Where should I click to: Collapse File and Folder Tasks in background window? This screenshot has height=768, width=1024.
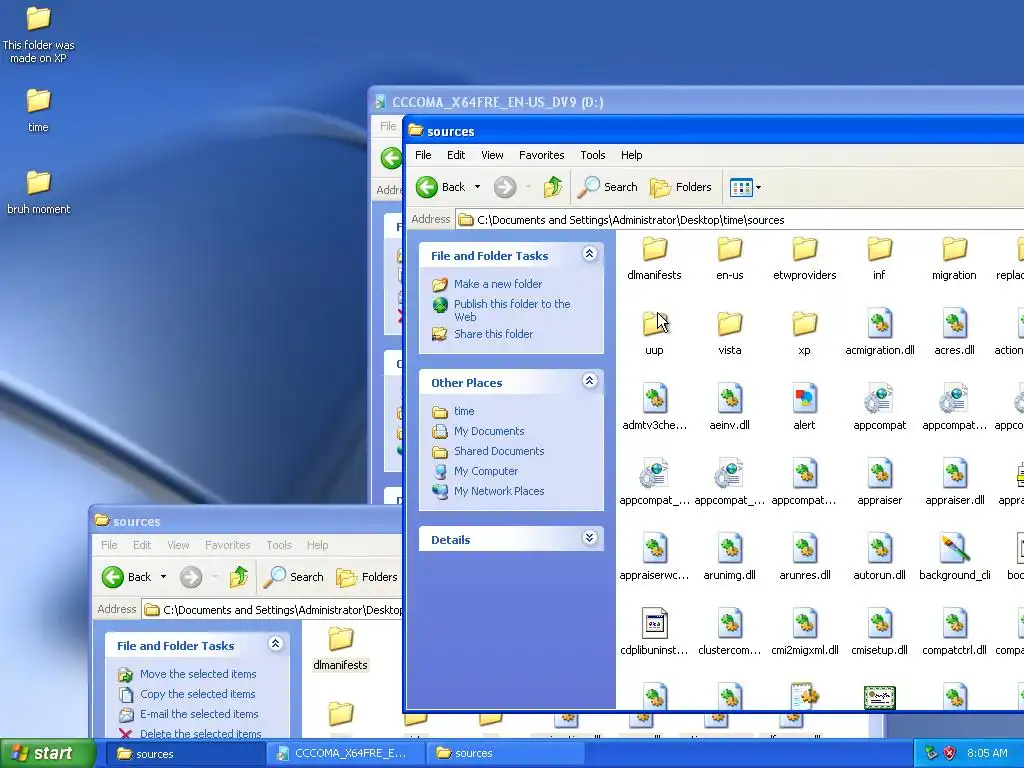275,644
